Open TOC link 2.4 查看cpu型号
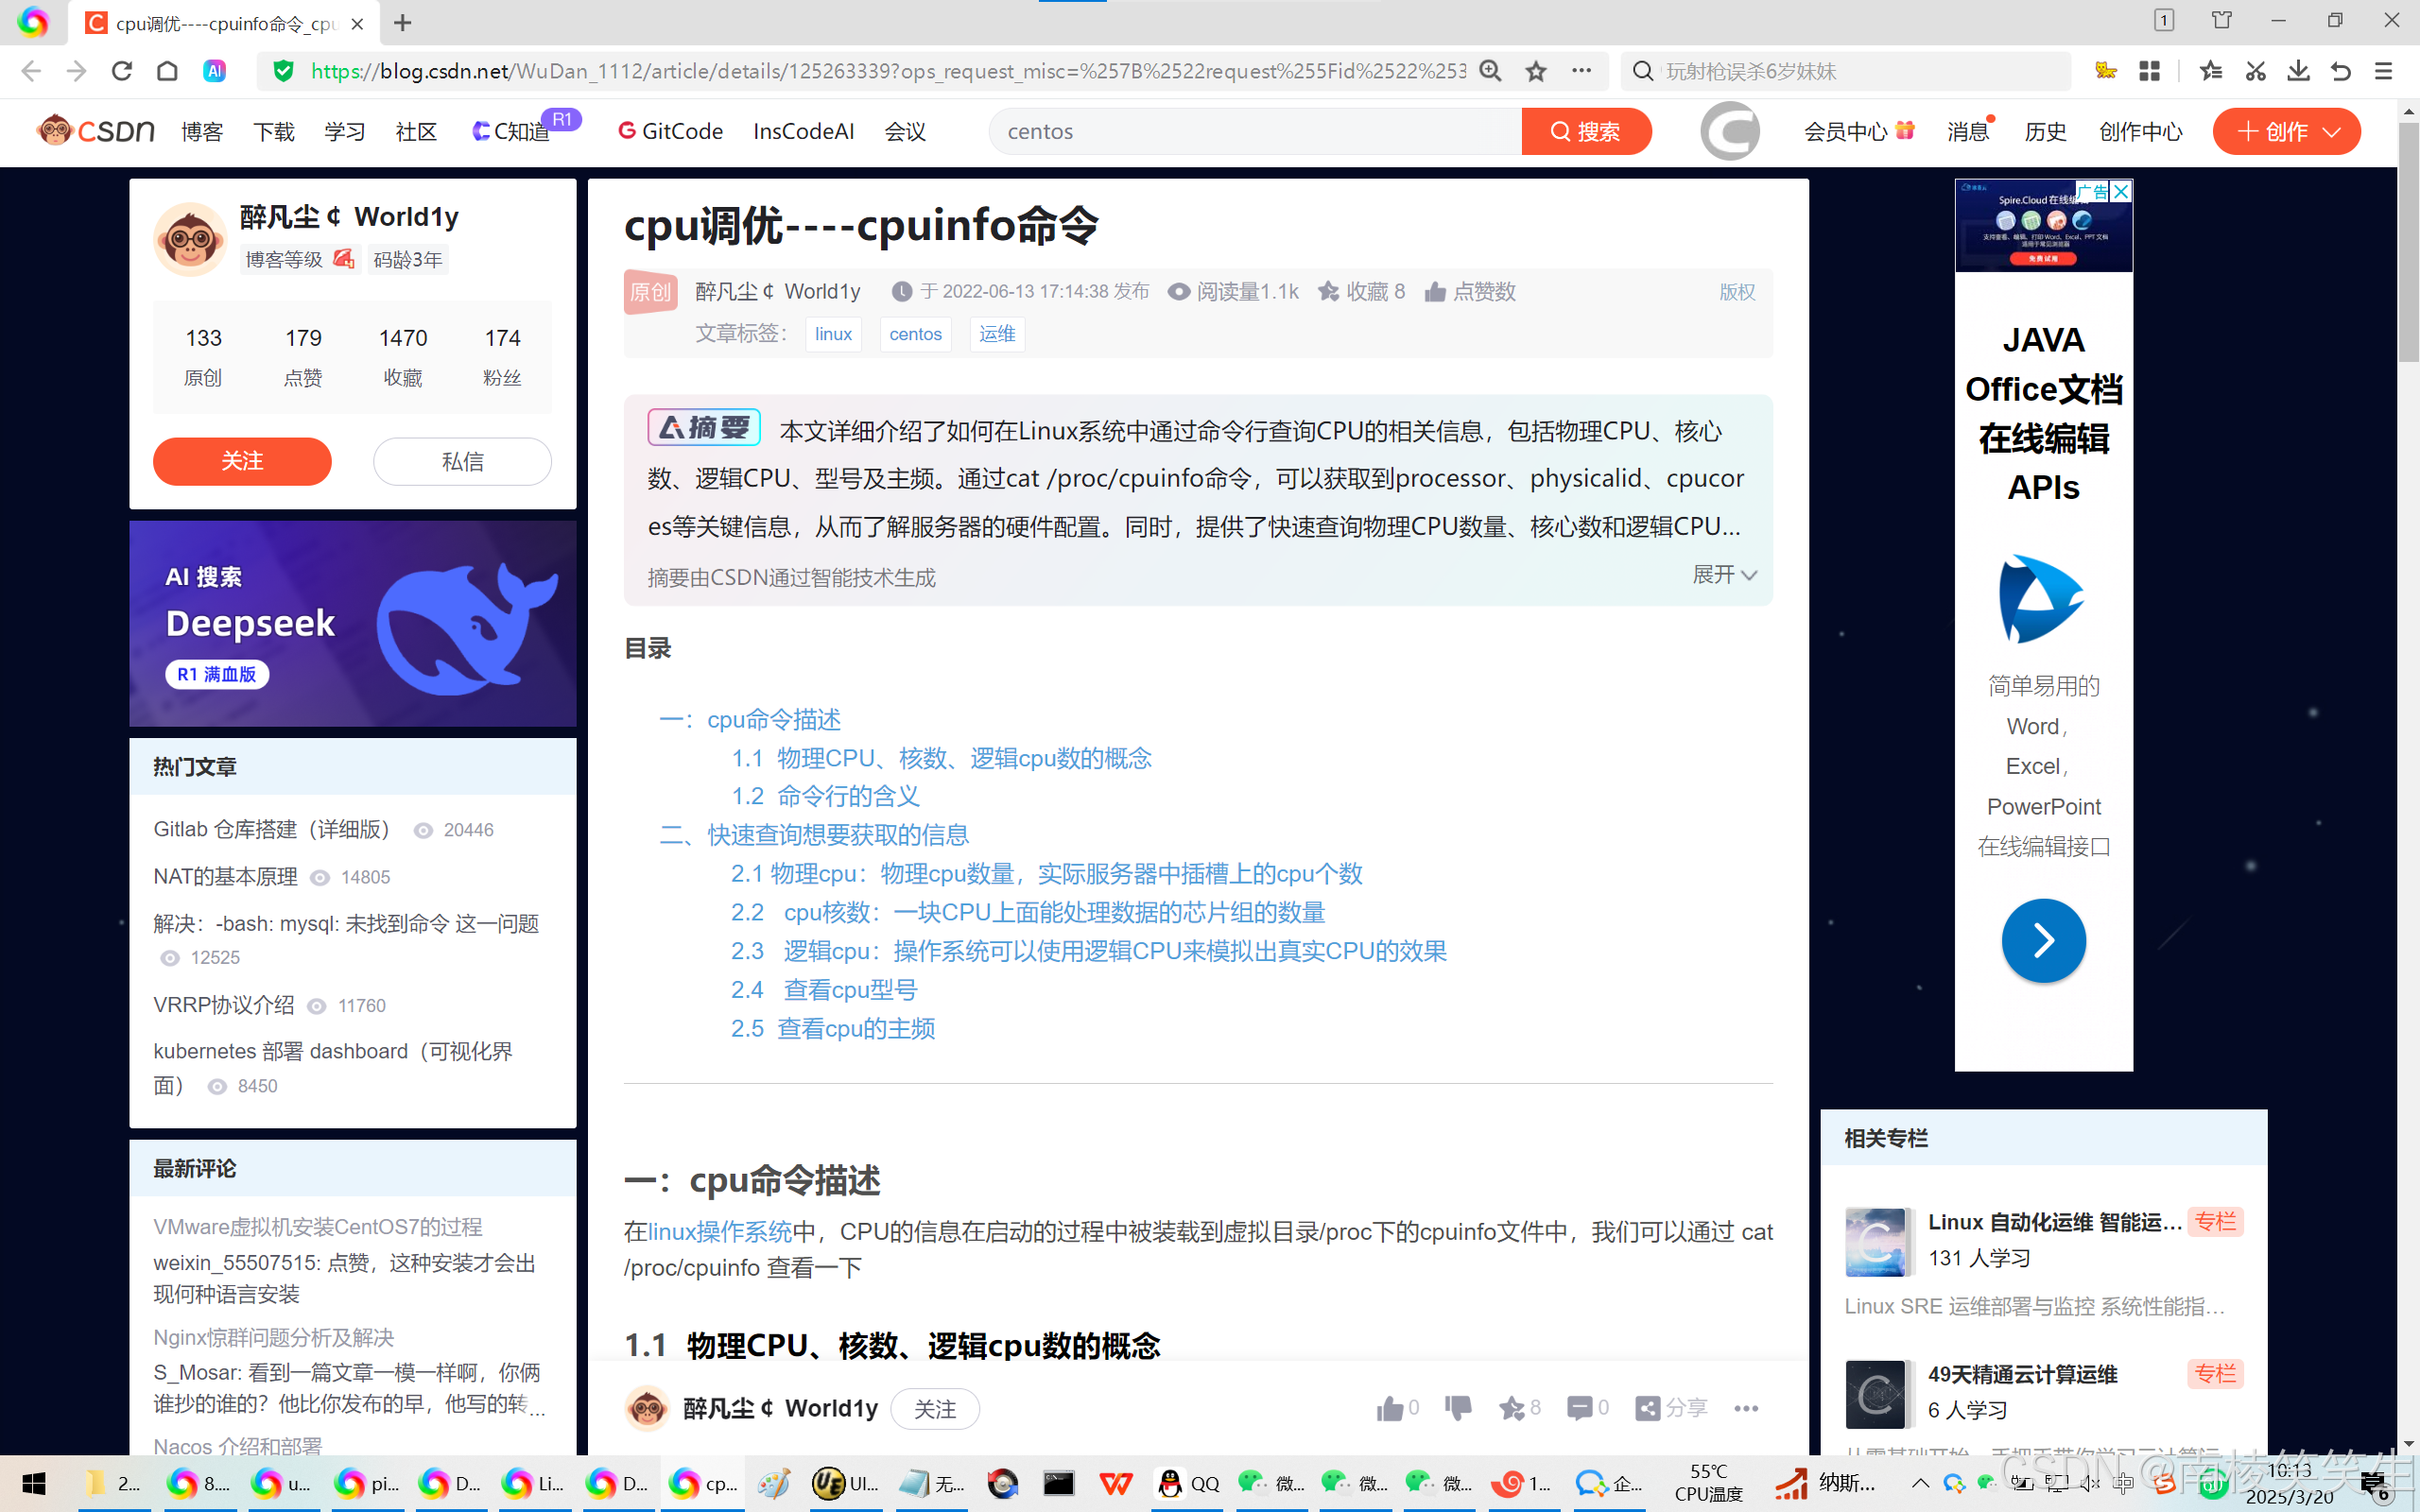Viewport: 2420px width, 1512px height. pyautogui.click(x=824, y=990)
